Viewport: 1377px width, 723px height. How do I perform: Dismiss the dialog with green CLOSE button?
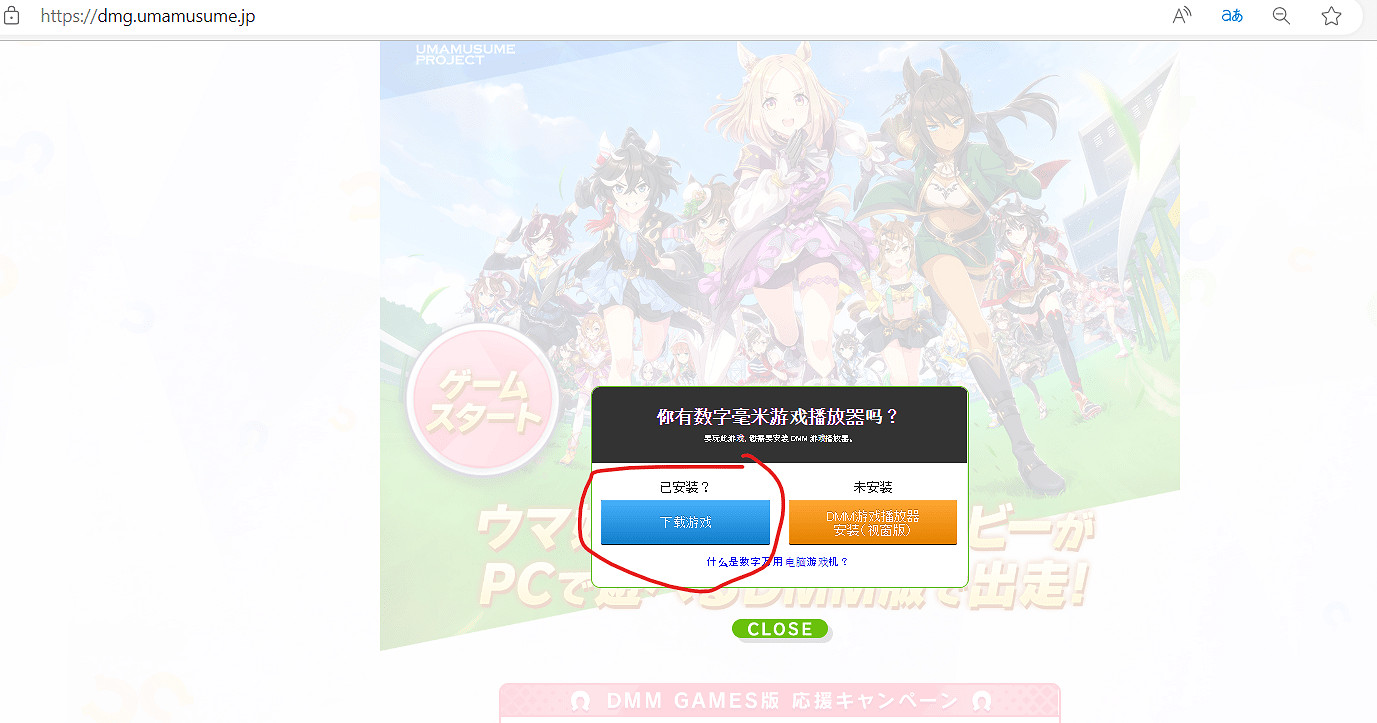780,629
